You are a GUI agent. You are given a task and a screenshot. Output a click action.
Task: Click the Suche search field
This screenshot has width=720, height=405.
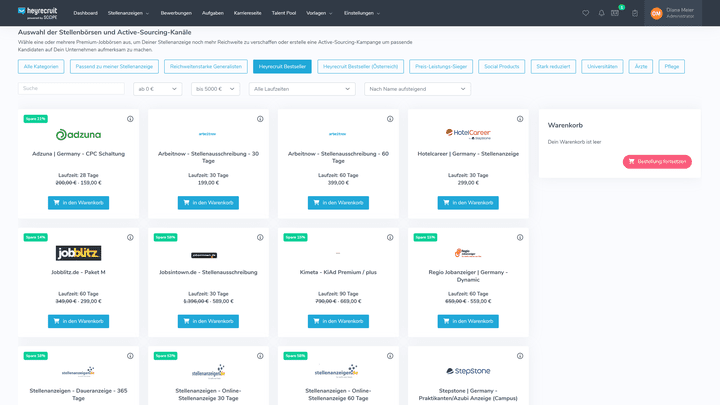tap(71, 89)
